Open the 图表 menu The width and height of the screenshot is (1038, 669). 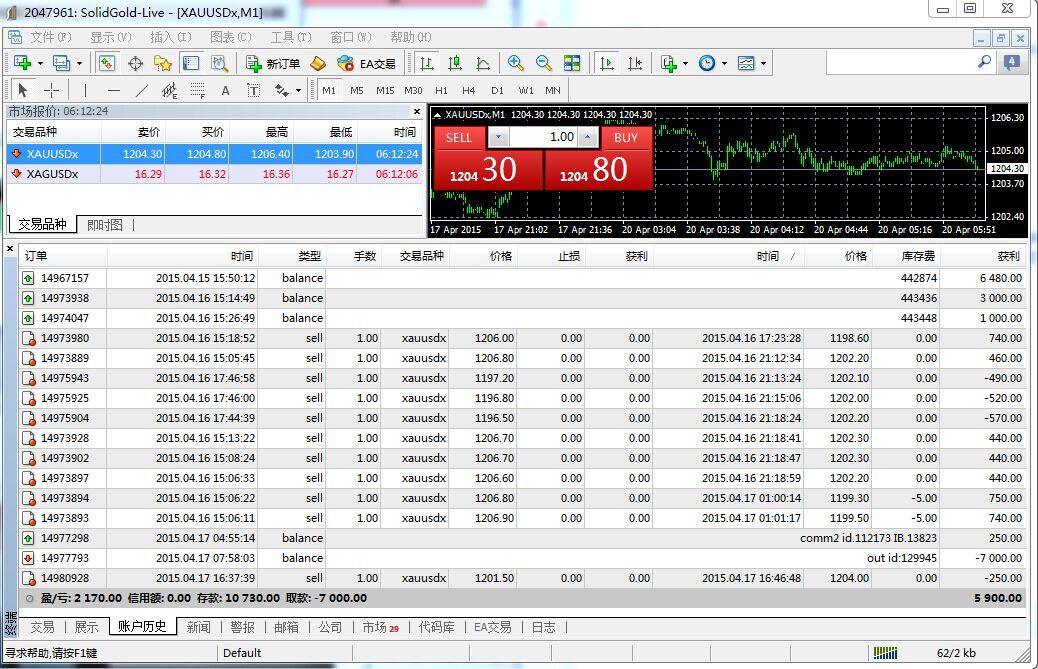(231, 37)
